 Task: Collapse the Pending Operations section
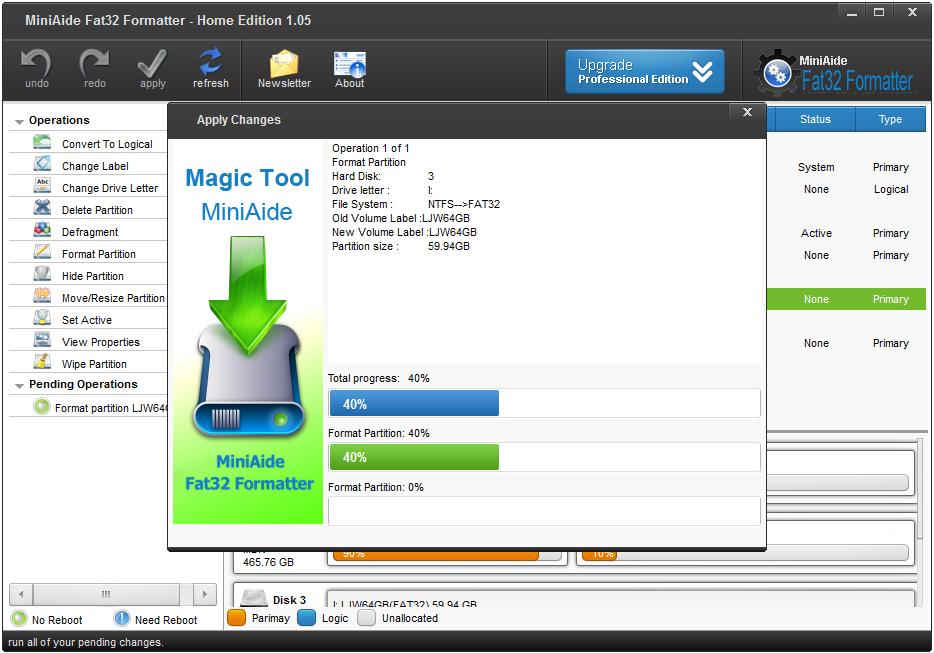(19, 385)
